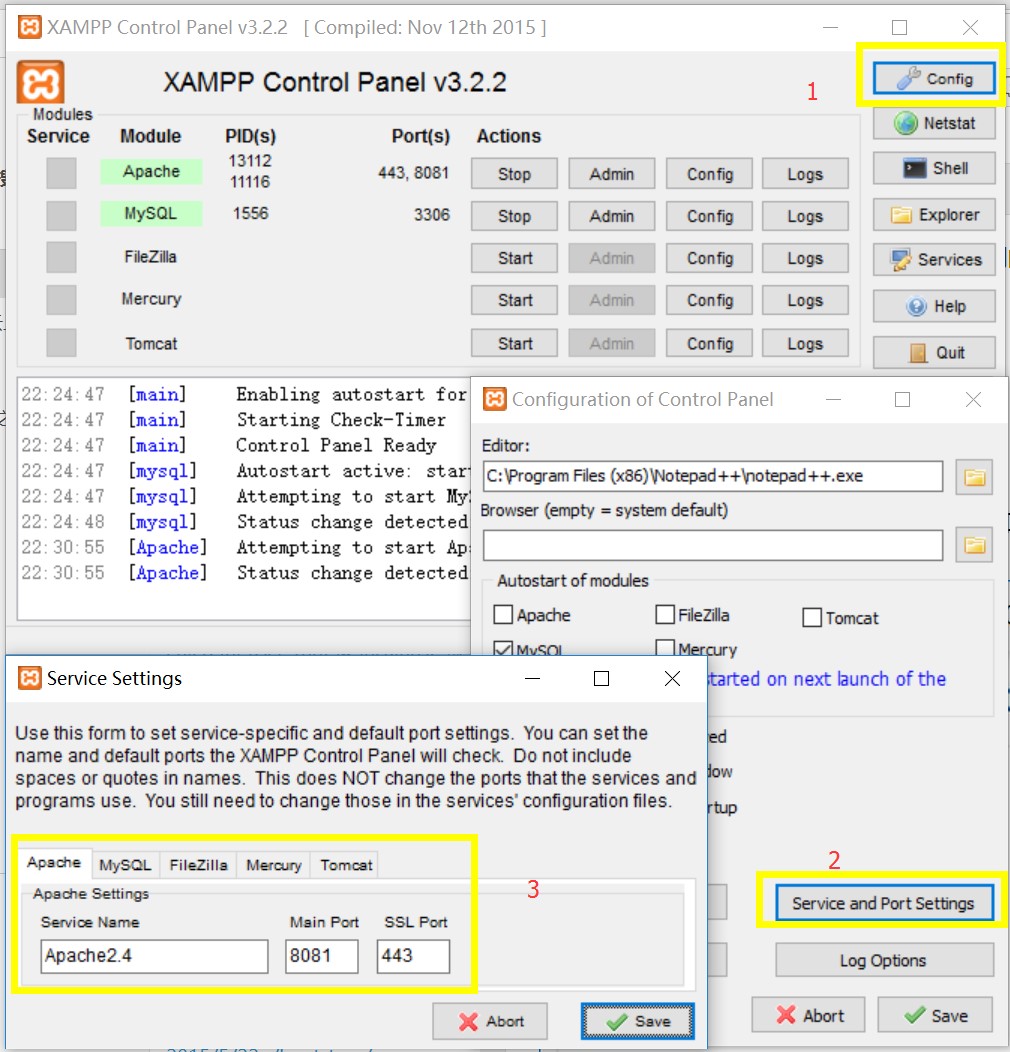Stop the Apache module

(x=514, y=174)
